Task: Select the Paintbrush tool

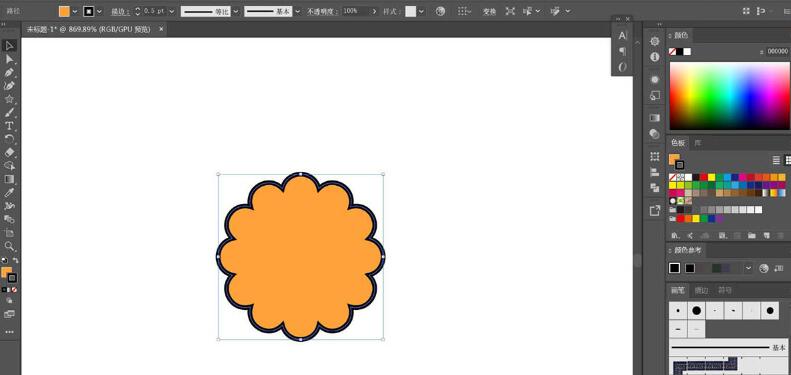Action: point(9,113)
